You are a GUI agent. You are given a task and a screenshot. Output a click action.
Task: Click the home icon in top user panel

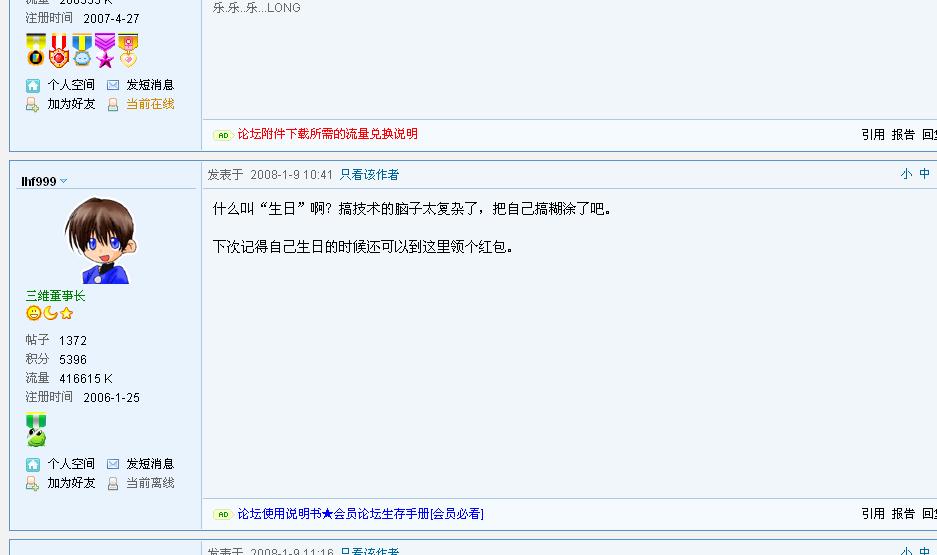(x=33, y=85)
